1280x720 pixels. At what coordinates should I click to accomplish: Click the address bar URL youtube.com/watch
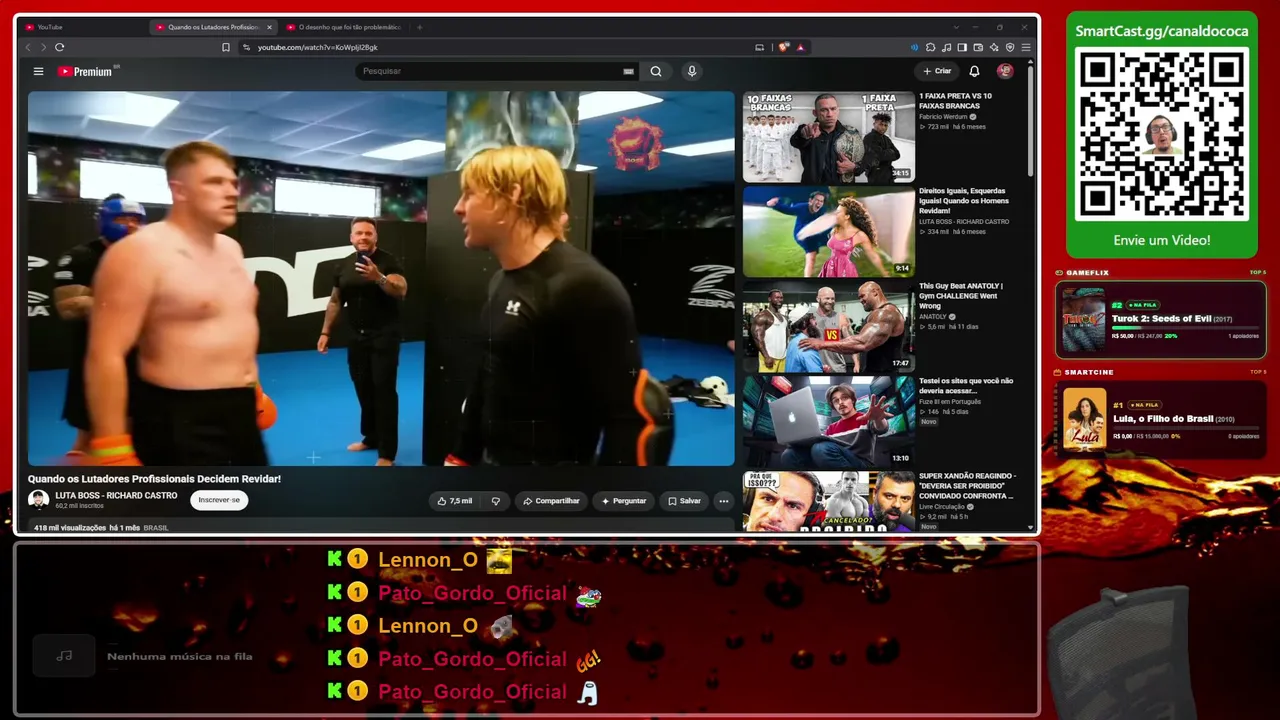(318, 47)
